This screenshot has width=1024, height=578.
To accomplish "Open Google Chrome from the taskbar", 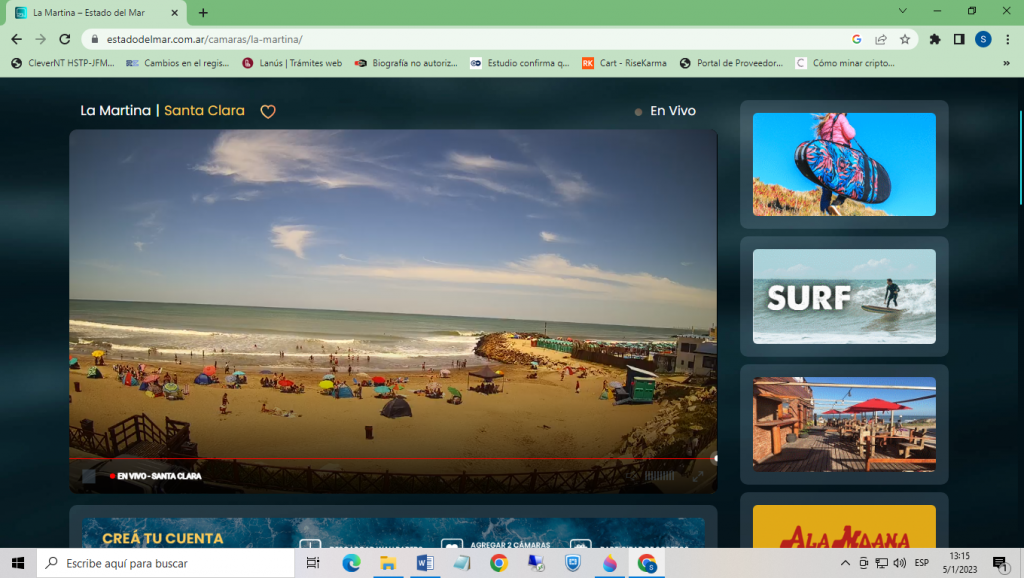I will (x=499, y=563).
